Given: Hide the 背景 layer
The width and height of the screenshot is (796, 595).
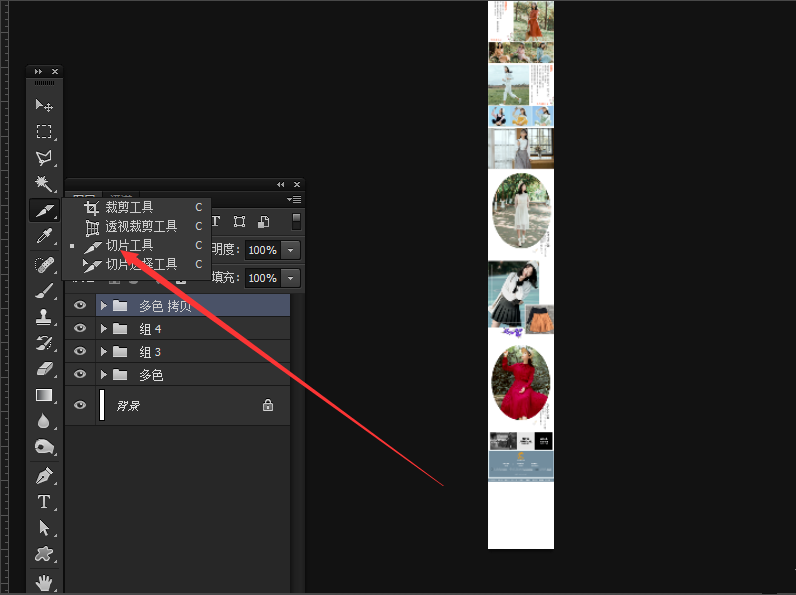Looking at the screenshot, I should [x=80, y=405].
